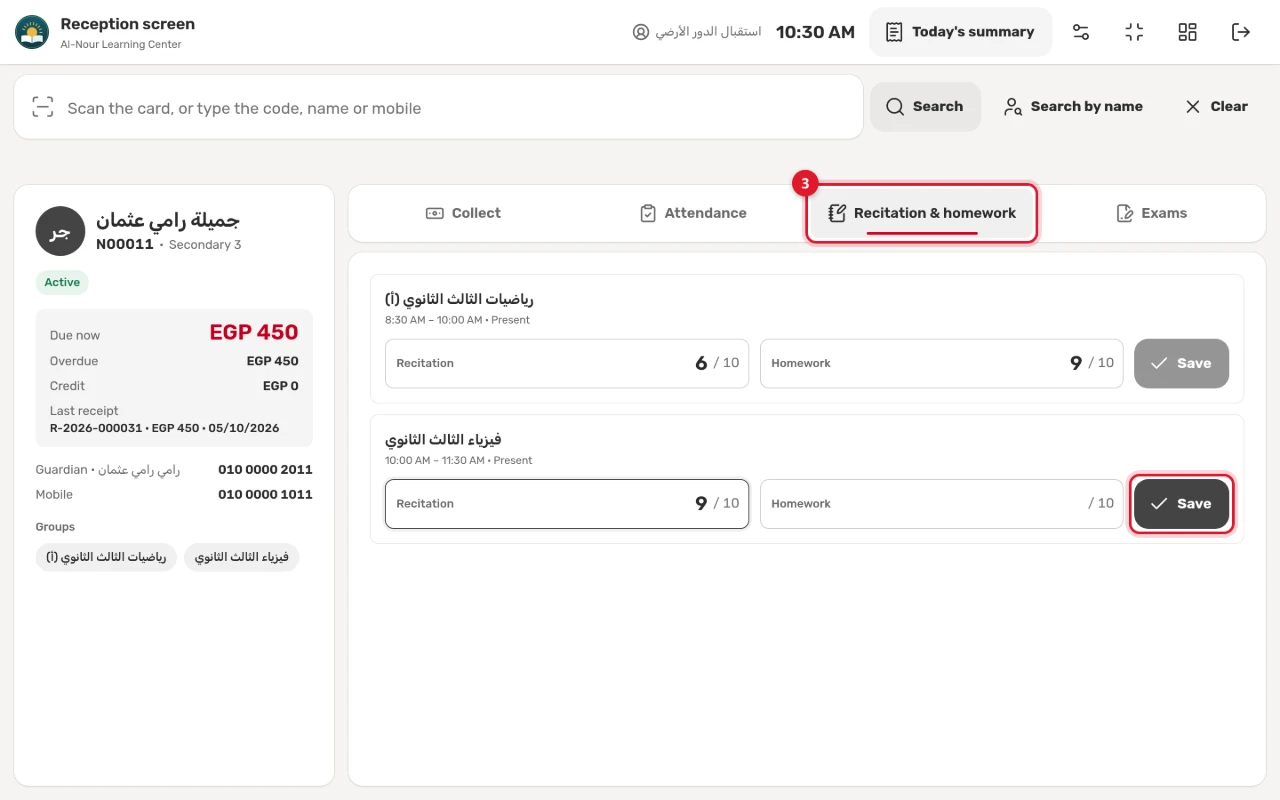Click the student name جميلة رامي عثمان
The image size is (1280, 800).
pos(168,220)
